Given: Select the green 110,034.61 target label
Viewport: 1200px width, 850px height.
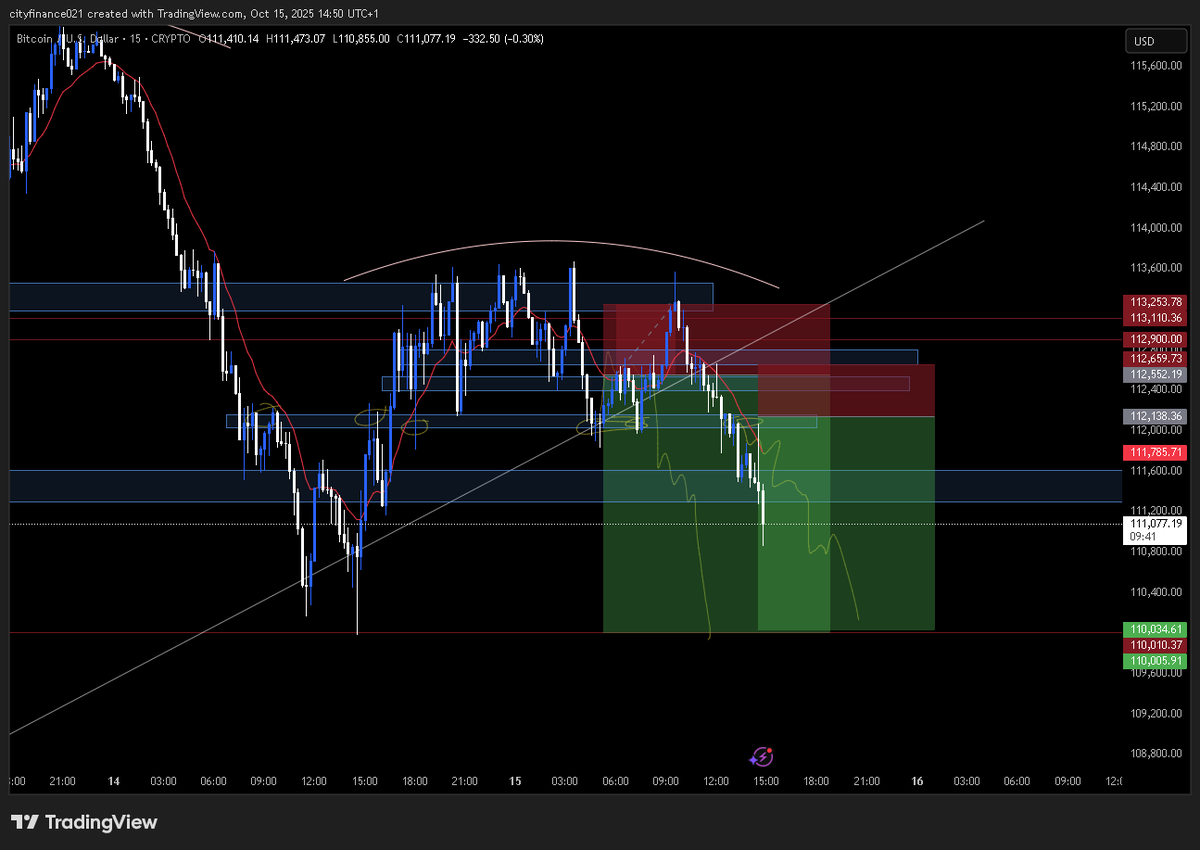Looking at the screenshot, I should [x=1156, y=629].
